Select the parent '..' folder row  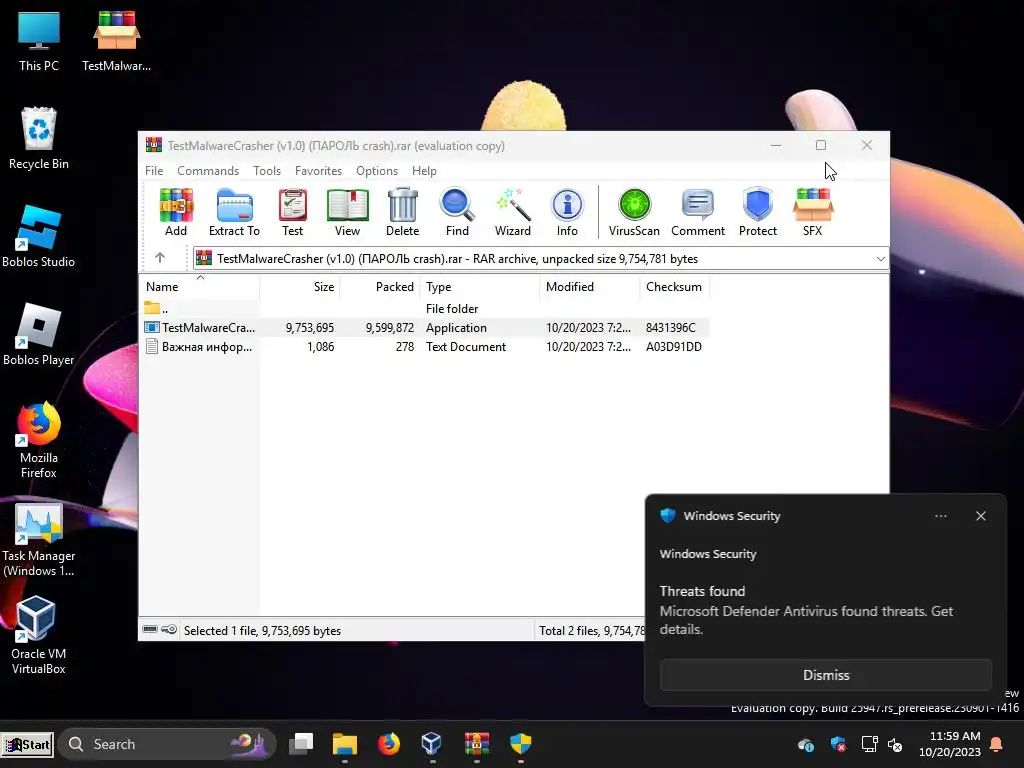(424, 308)
